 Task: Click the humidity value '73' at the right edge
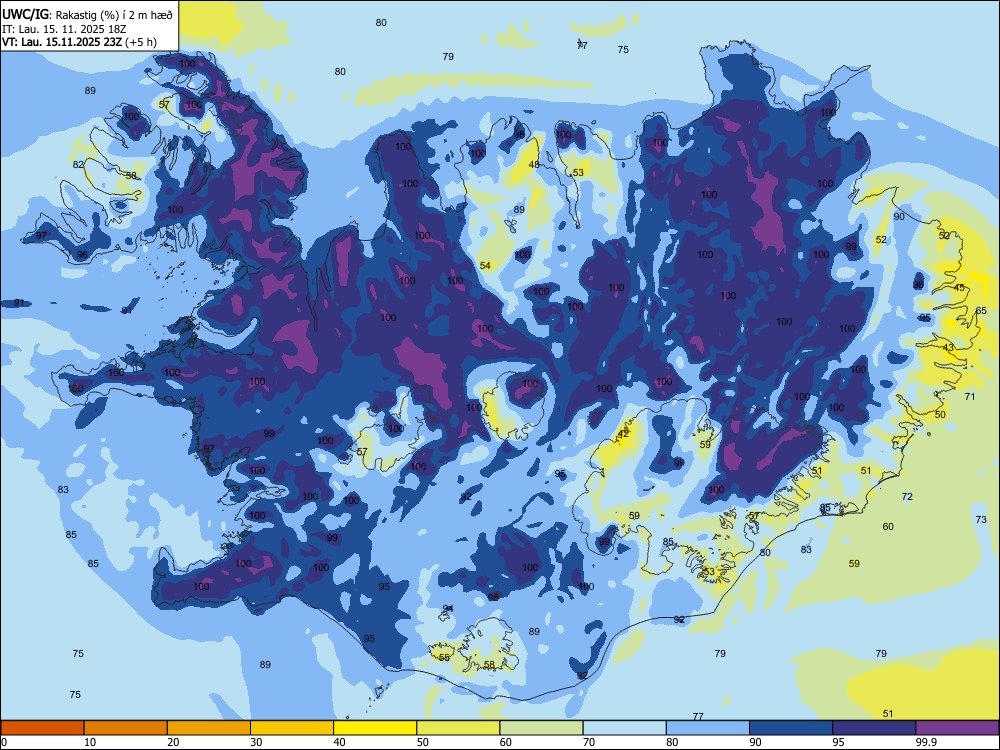point(982,520)
